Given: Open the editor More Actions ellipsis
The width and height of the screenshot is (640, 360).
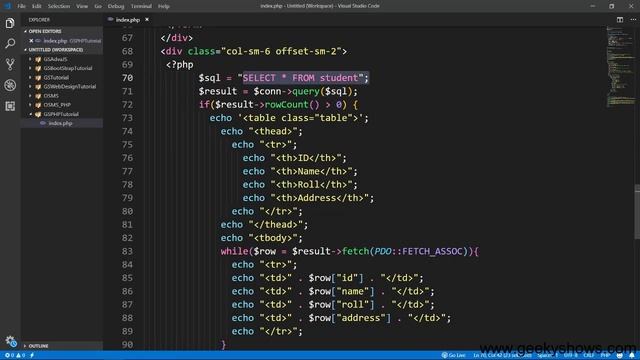Looking at the screenshot, I should click(633, 20).
